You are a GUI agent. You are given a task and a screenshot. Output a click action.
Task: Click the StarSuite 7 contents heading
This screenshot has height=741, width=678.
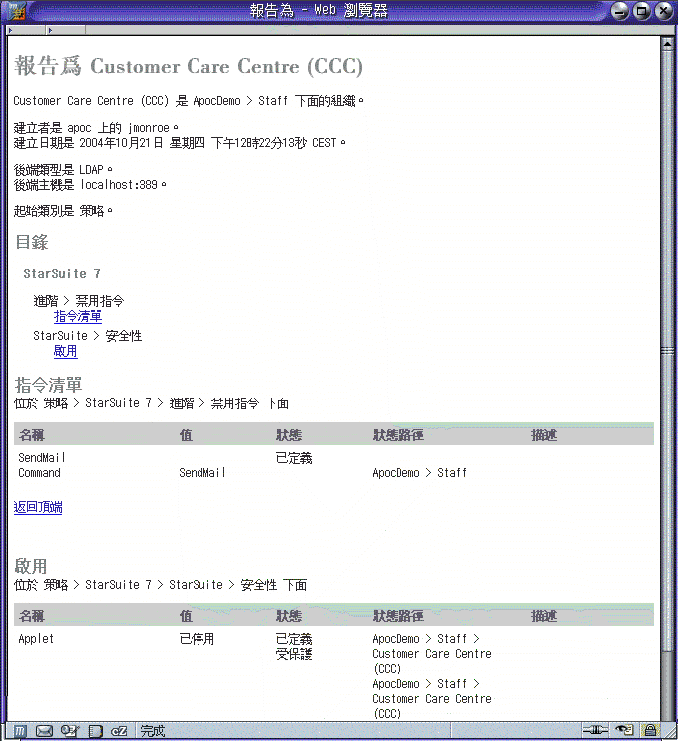62,274
